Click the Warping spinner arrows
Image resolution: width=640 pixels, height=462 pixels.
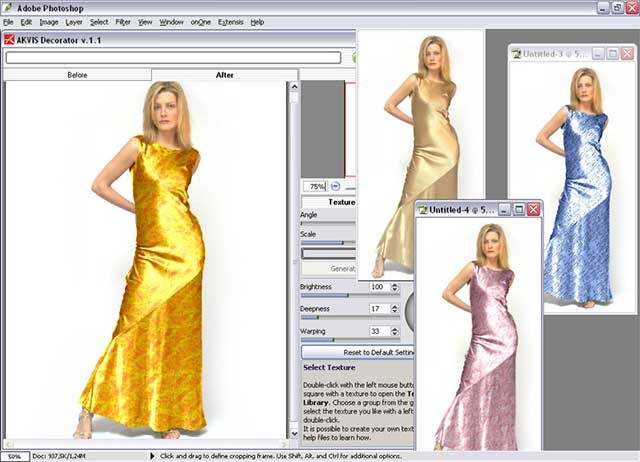[394, 331]
